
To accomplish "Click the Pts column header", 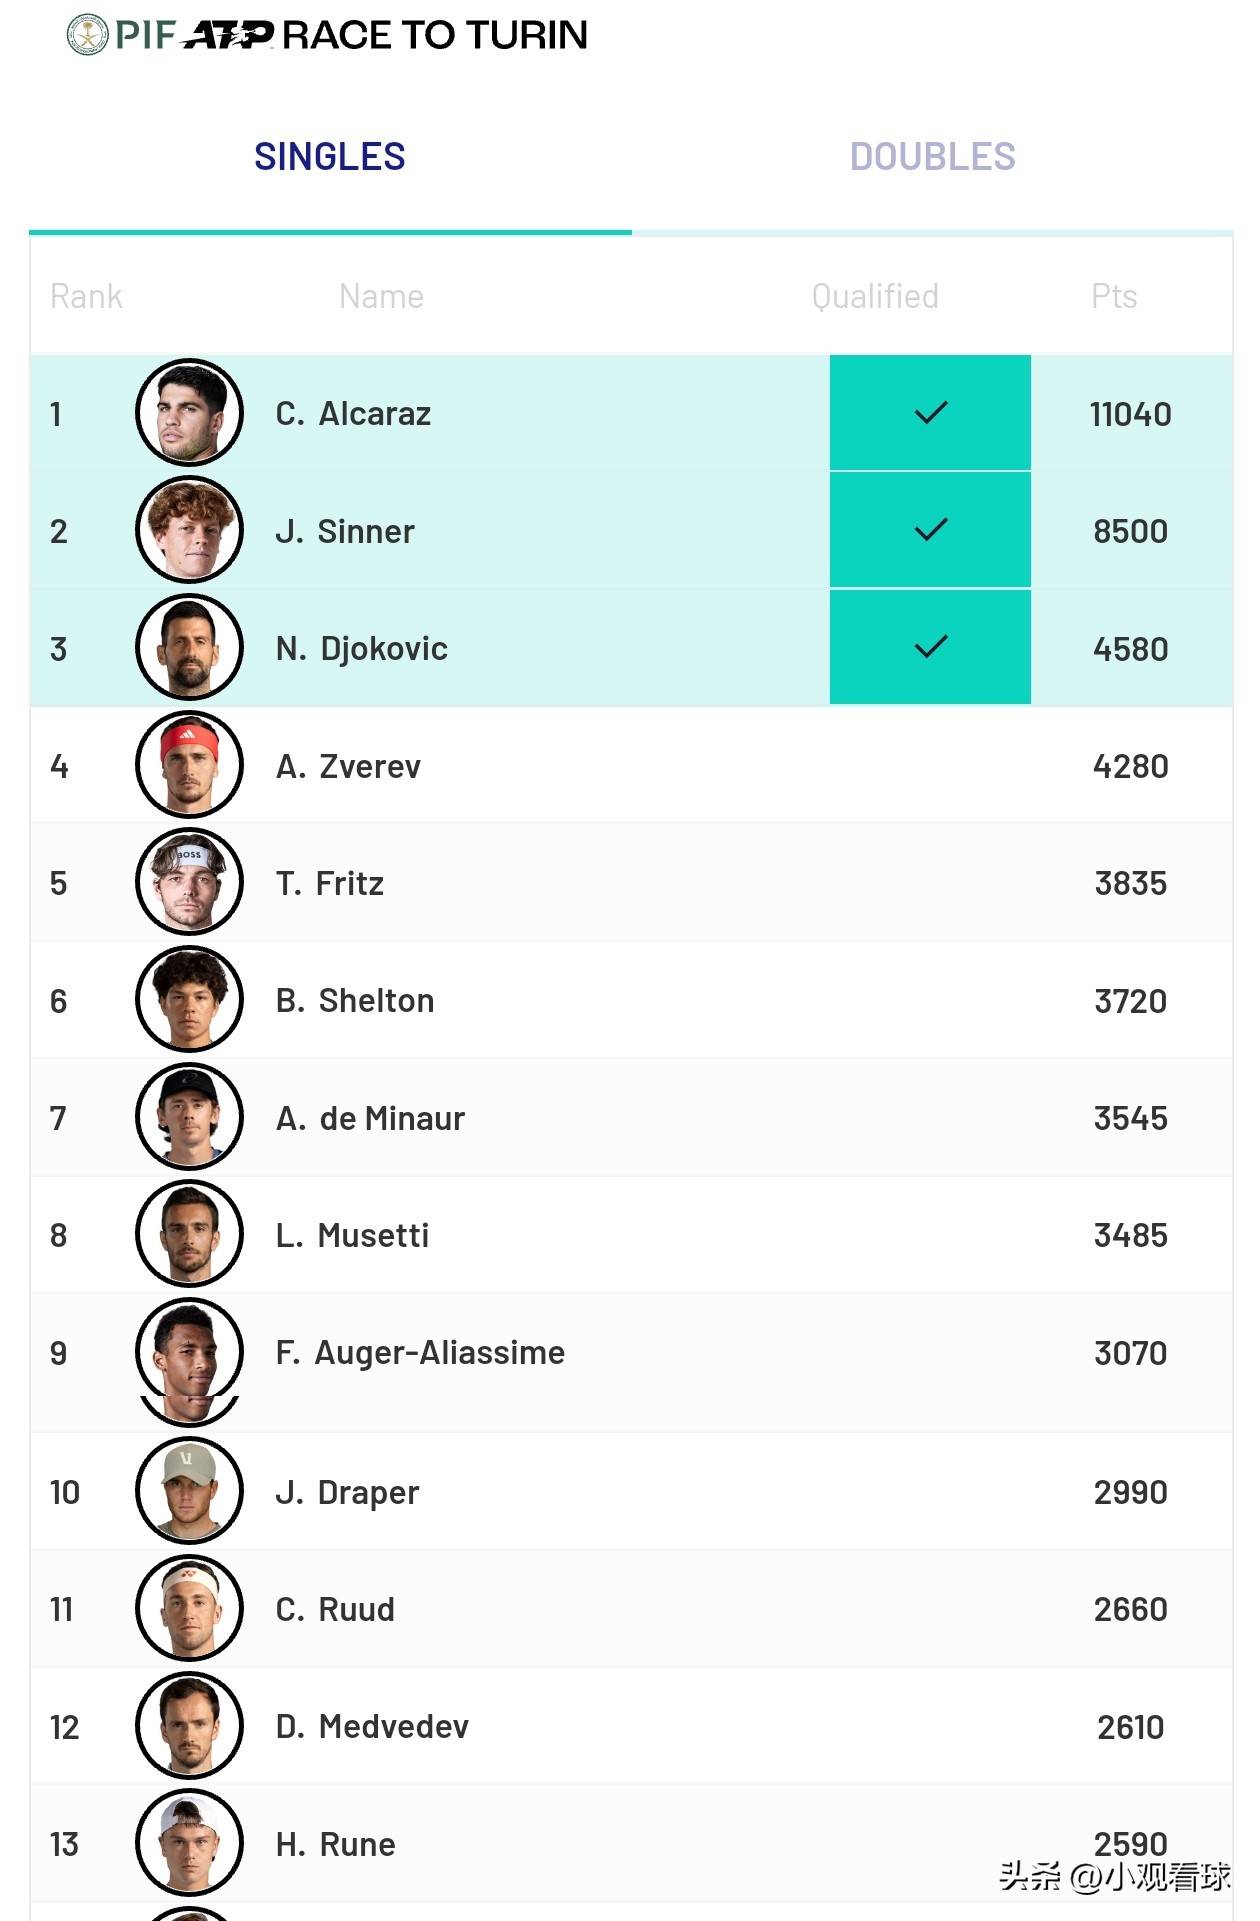I will coord(1114,296).
